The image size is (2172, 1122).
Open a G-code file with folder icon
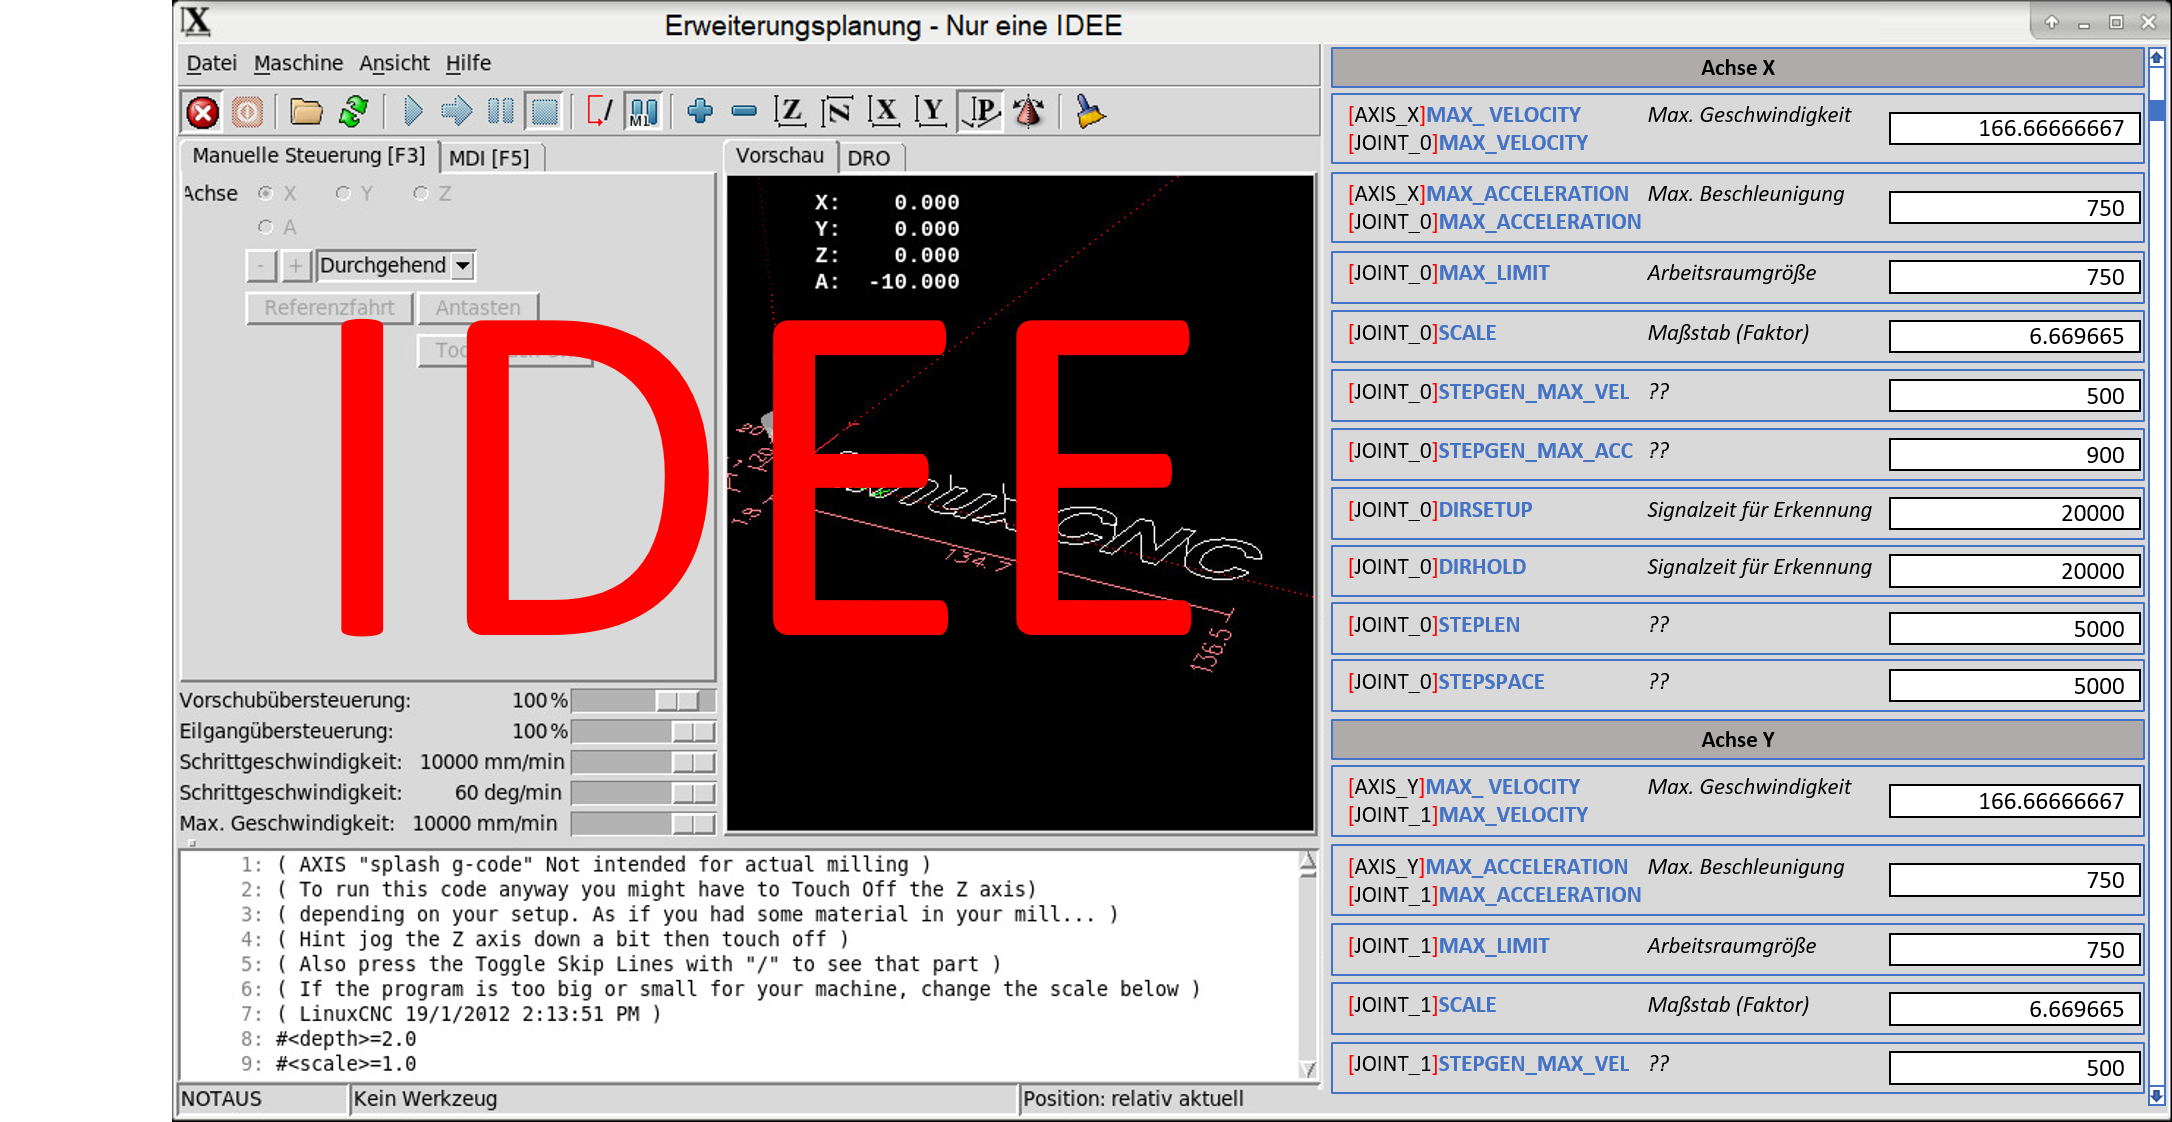point(306,112)
